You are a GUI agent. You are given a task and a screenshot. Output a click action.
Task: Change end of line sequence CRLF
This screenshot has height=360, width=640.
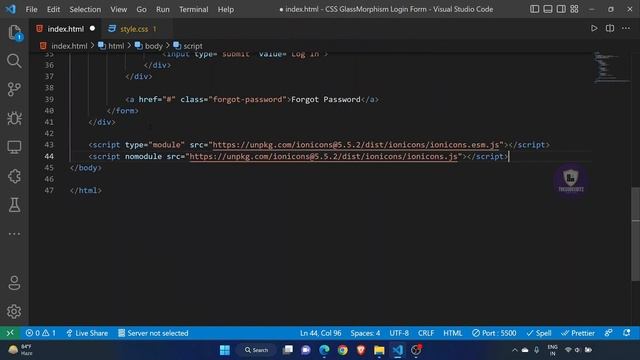point(426,333)
